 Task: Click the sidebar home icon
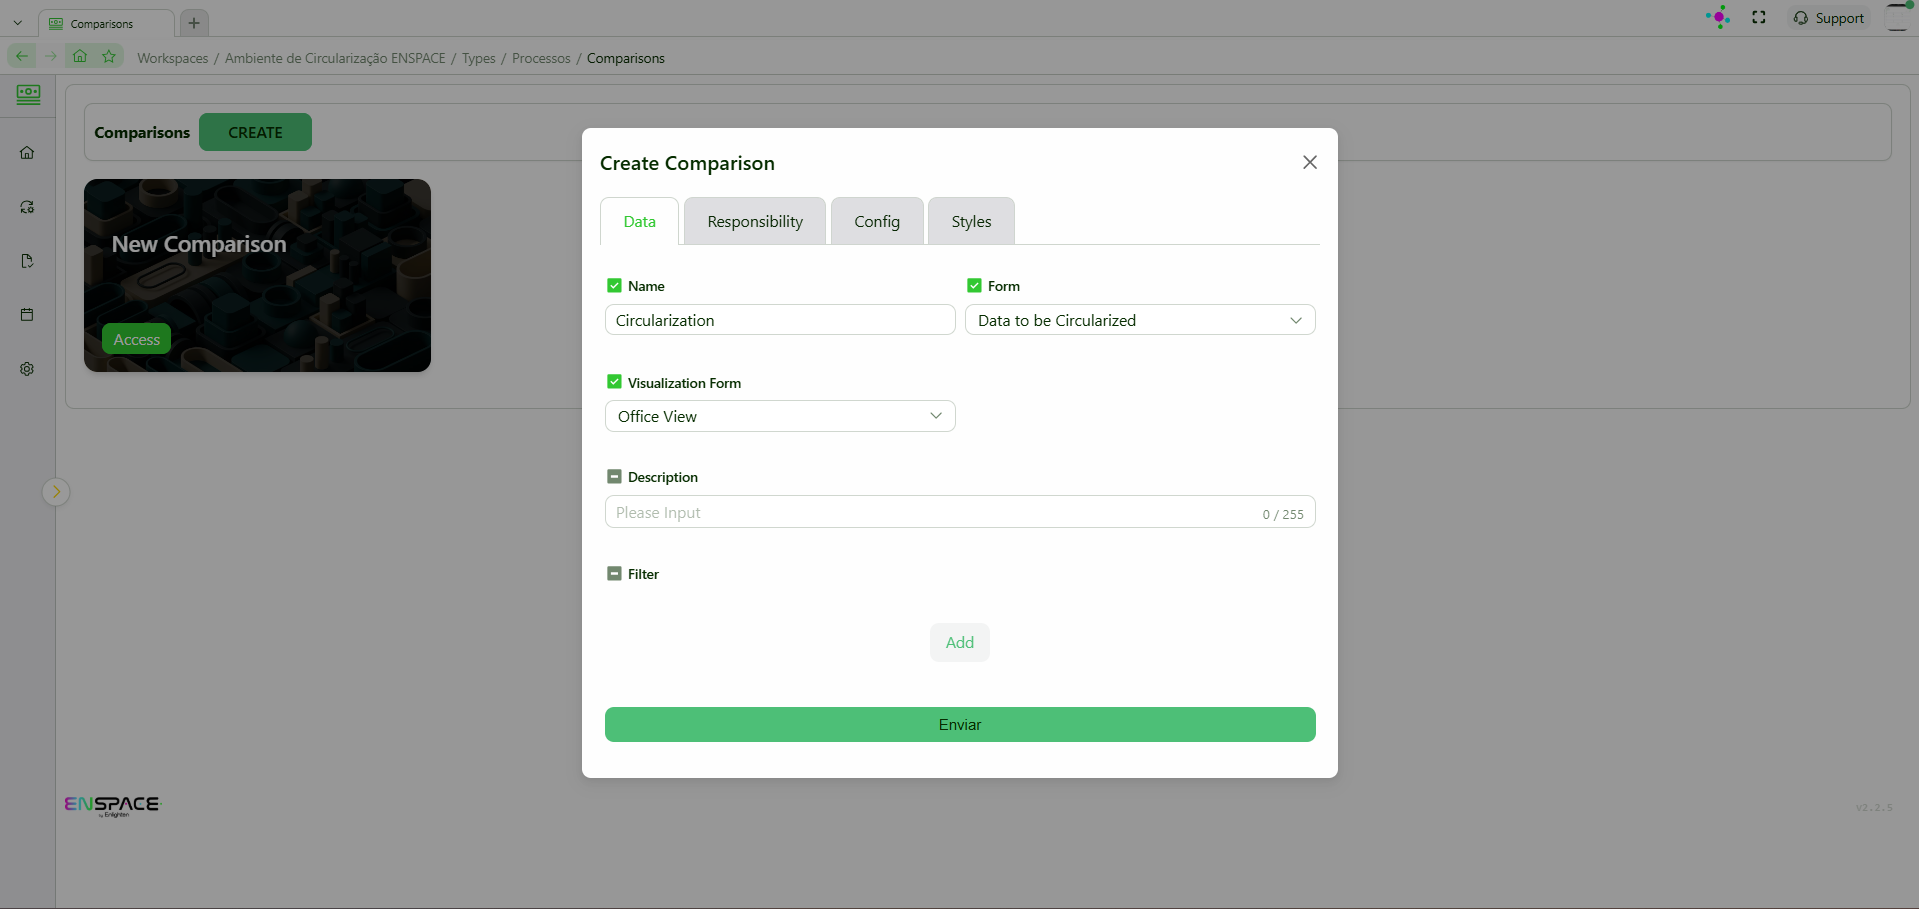pyautogui.click(x=27, y=153)
